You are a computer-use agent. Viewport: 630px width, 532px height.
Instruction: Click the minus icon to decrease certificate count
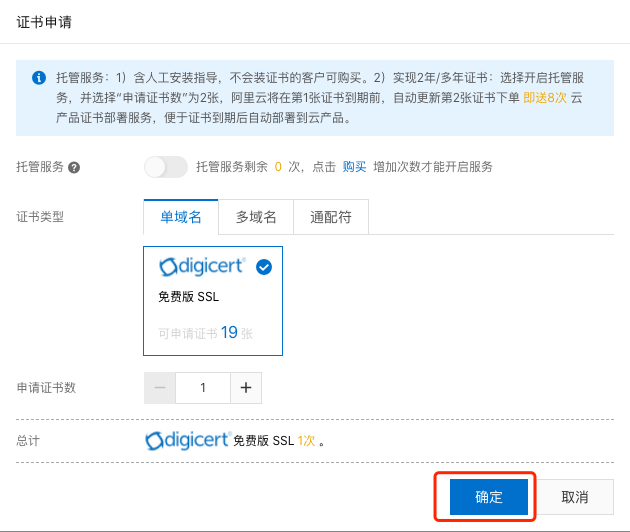pyautogui.click(x=160, y=388)
